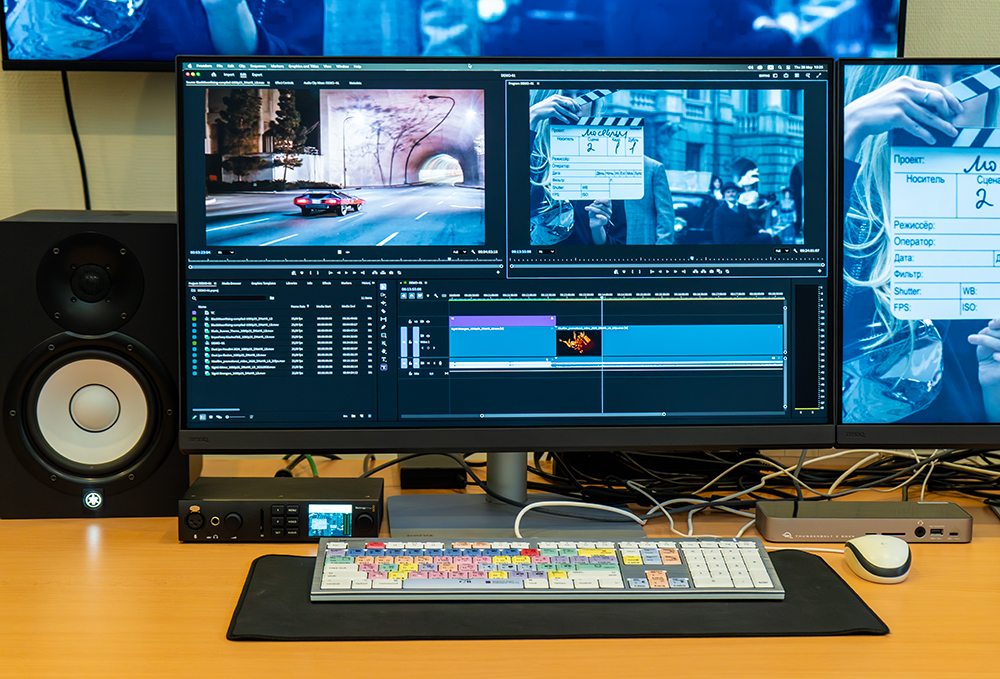Toggle the lock on the top video track
1000x679 pixels.
(410, 321)
